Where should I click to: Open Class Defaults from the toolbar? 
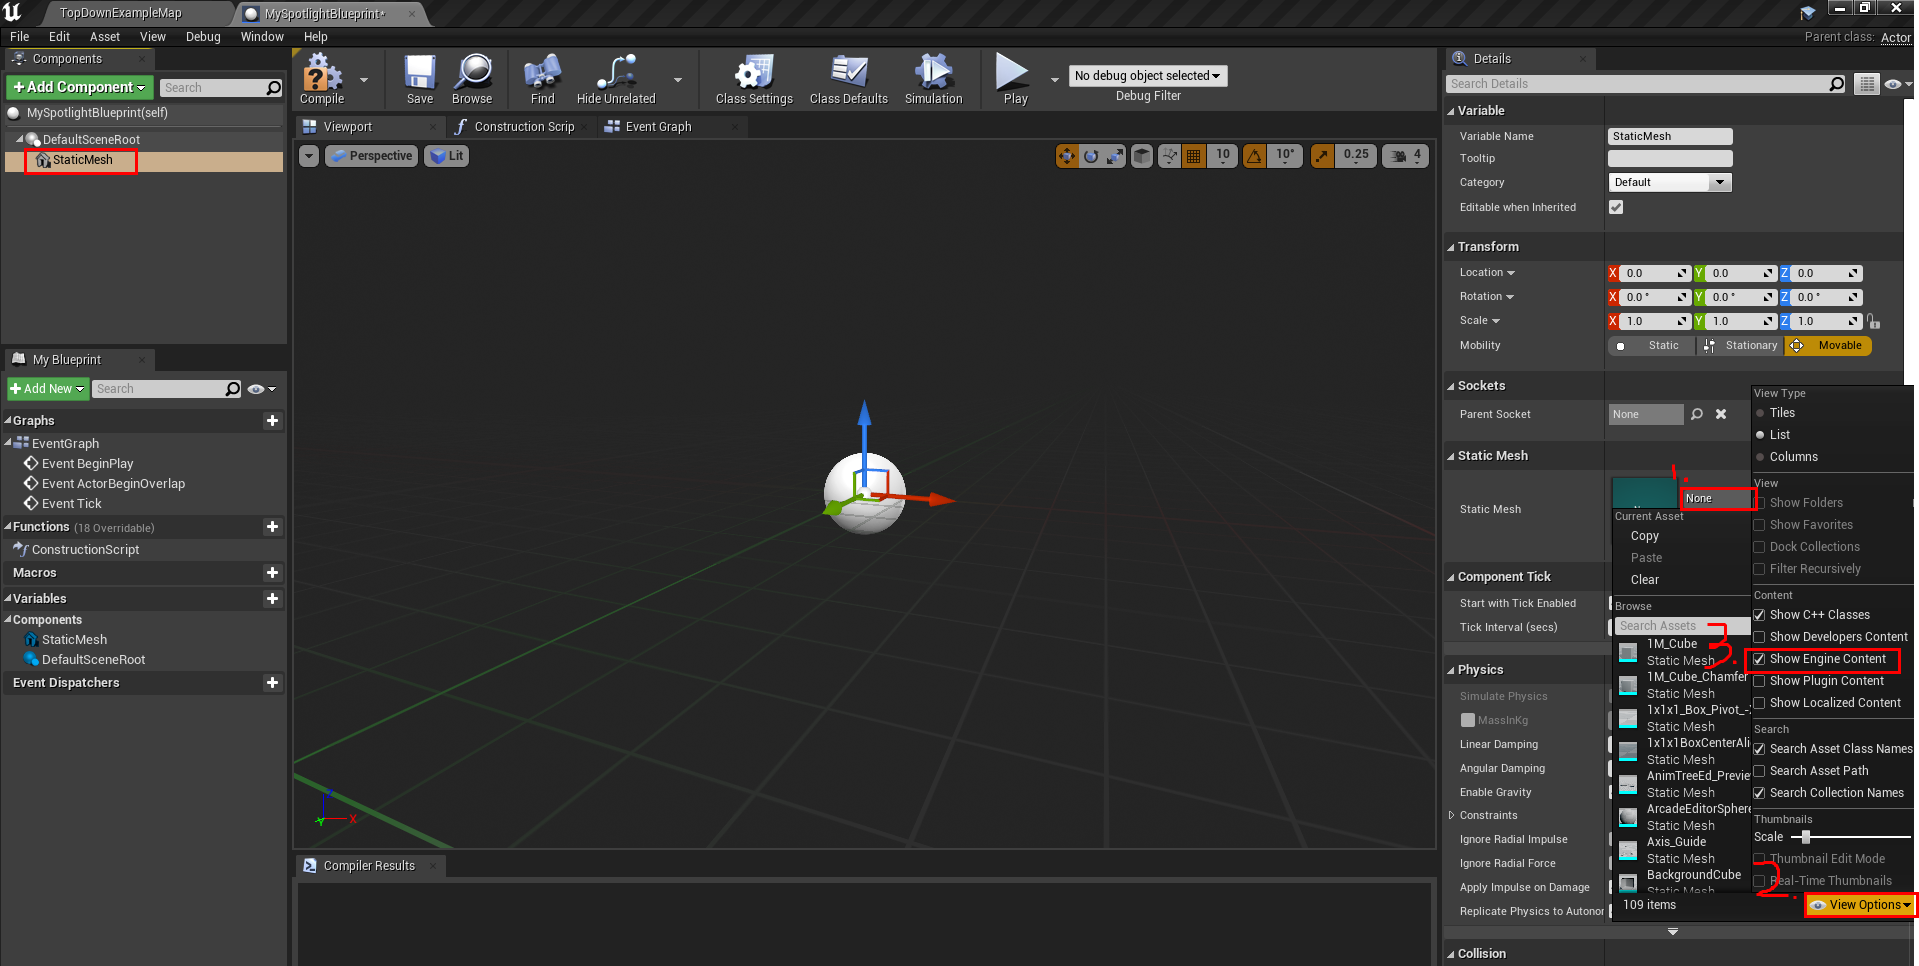849,79
